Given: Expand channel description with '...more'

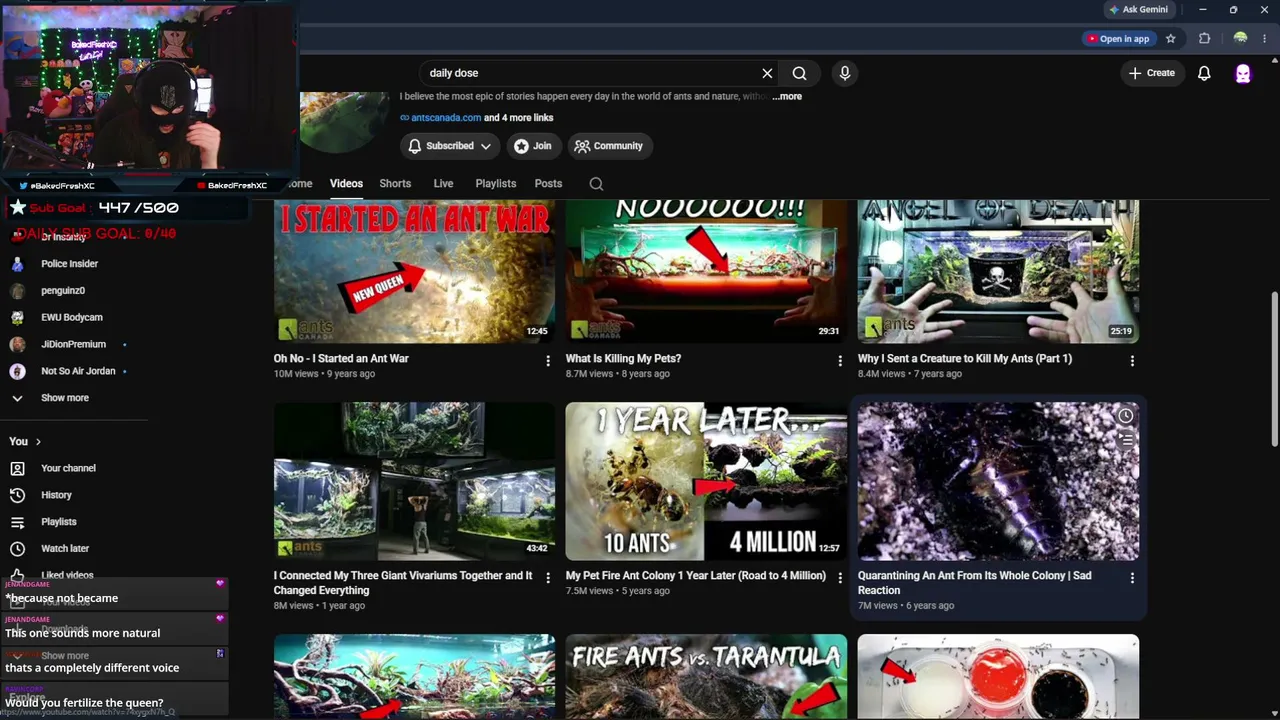Looking at the screenshot, I should pos(787,97).
